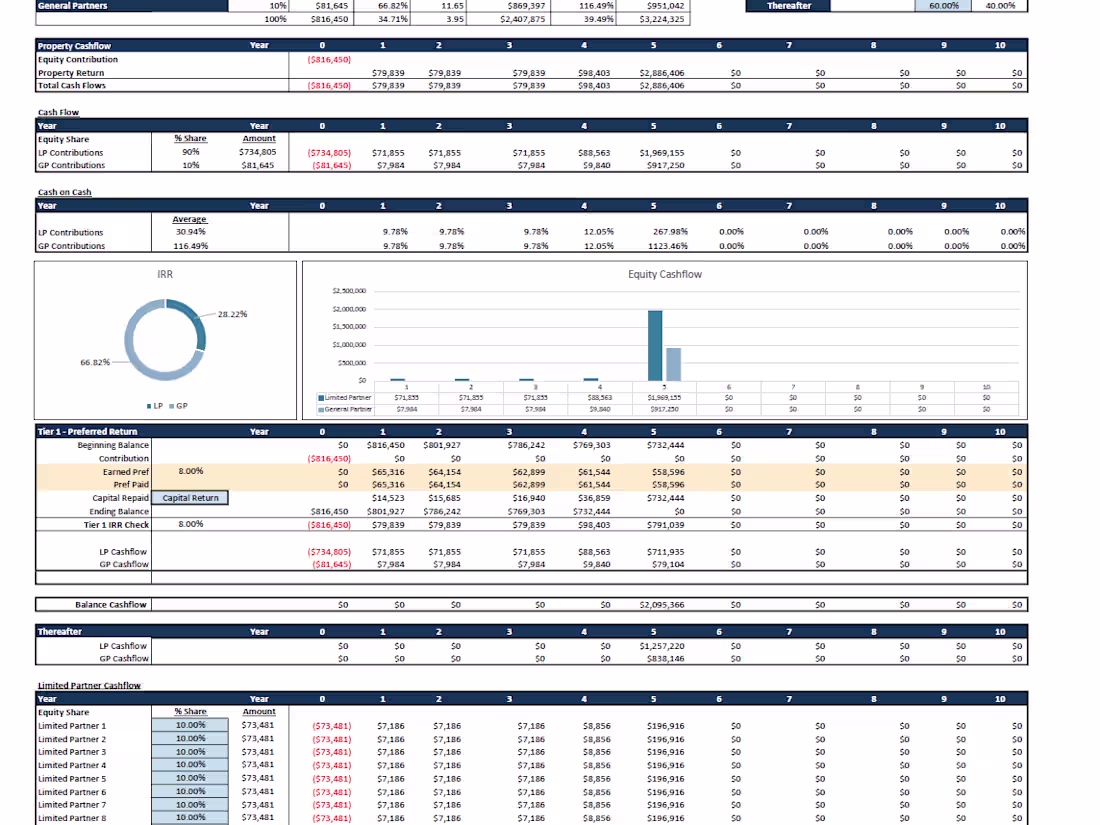Select the GP legend marker under the IRR donut
This screenshot has height=825, width=1100.
(x=172, y=405)
